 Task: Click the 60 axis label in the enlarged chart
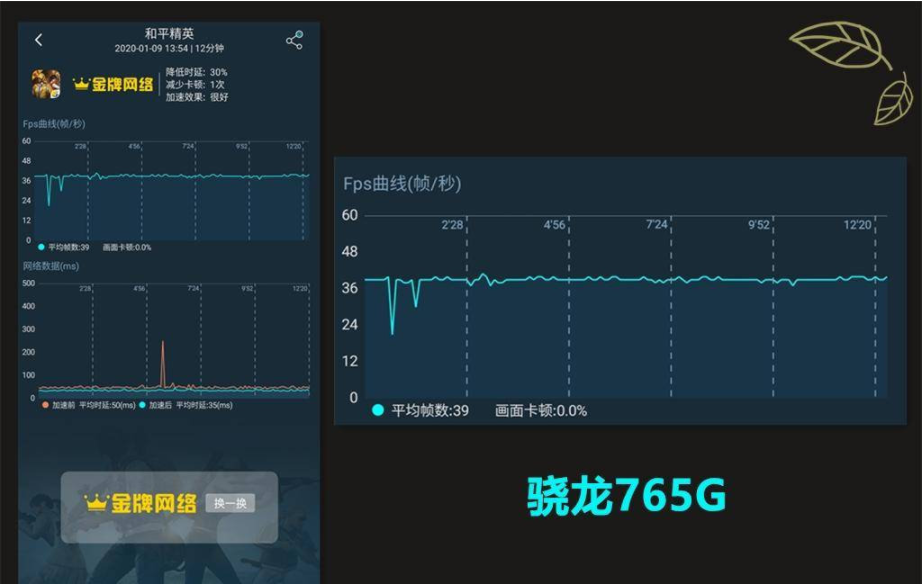pos(350,215)
